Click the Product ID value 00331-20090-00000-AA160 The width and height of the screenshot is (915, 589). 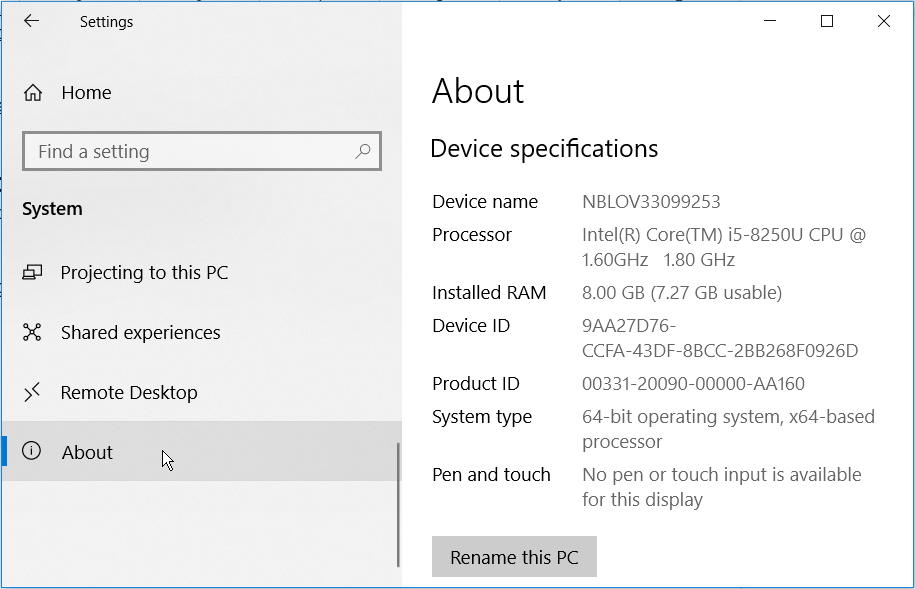click(693, 384)
